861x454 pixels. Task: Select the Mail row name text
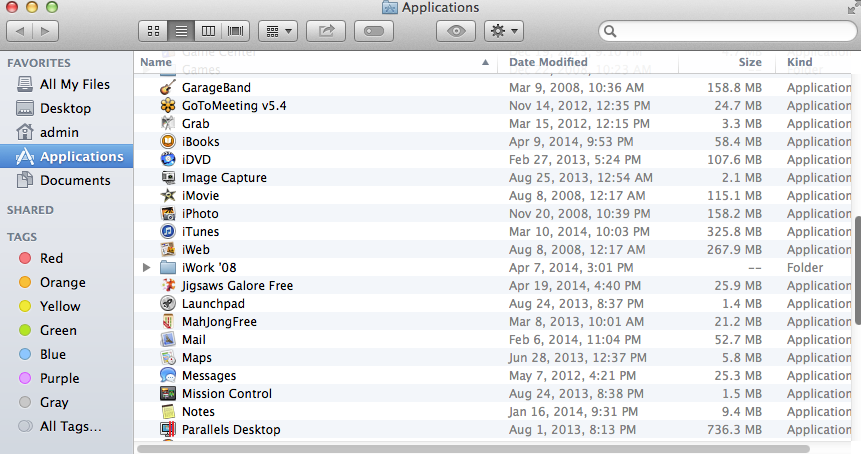(x=194, y=340)
